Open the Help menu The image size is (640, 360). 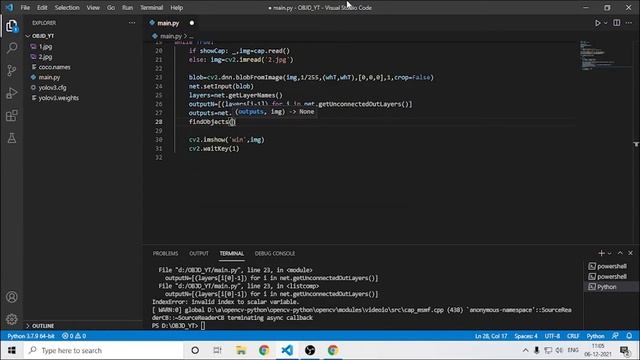(176, 8)
